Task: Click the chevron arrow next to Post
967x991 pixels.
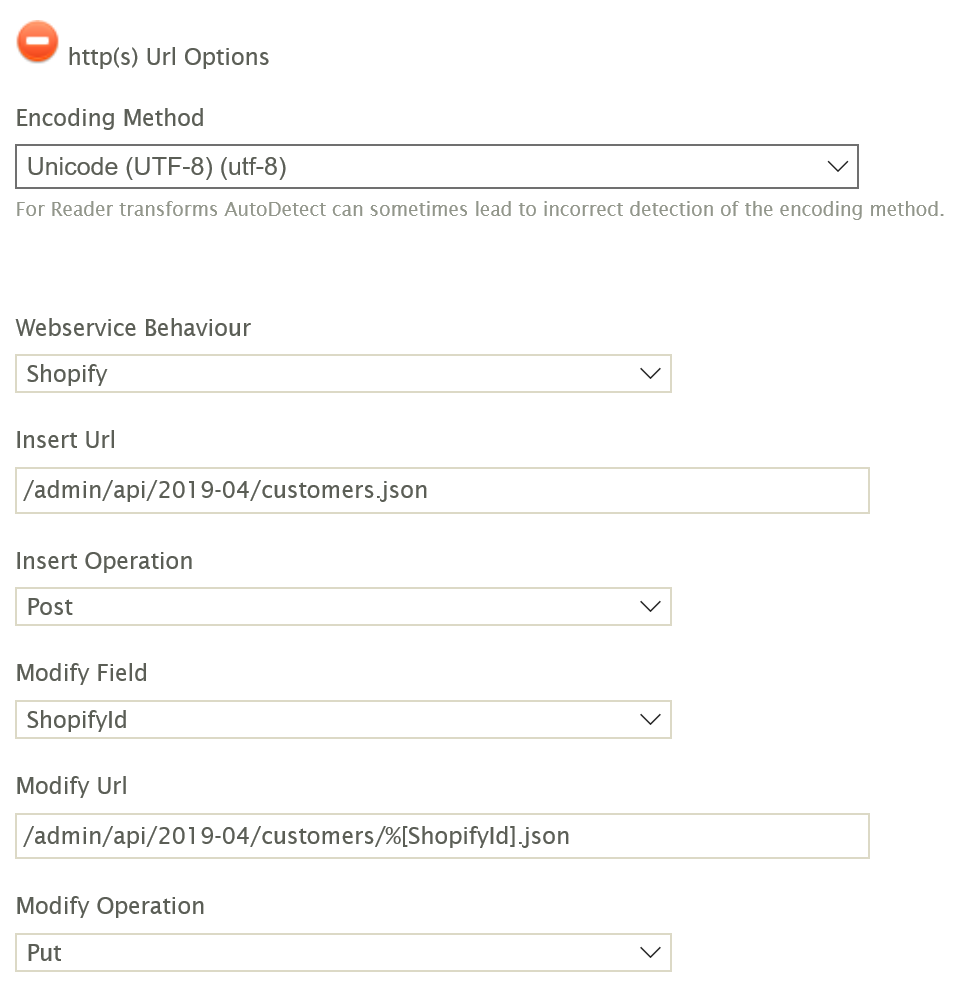Action: (650, 607)
